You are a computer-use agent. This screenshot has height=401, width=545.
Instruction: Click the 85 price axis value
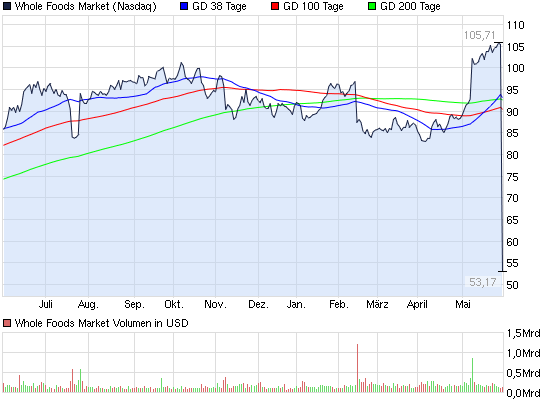tap(513, 133)
